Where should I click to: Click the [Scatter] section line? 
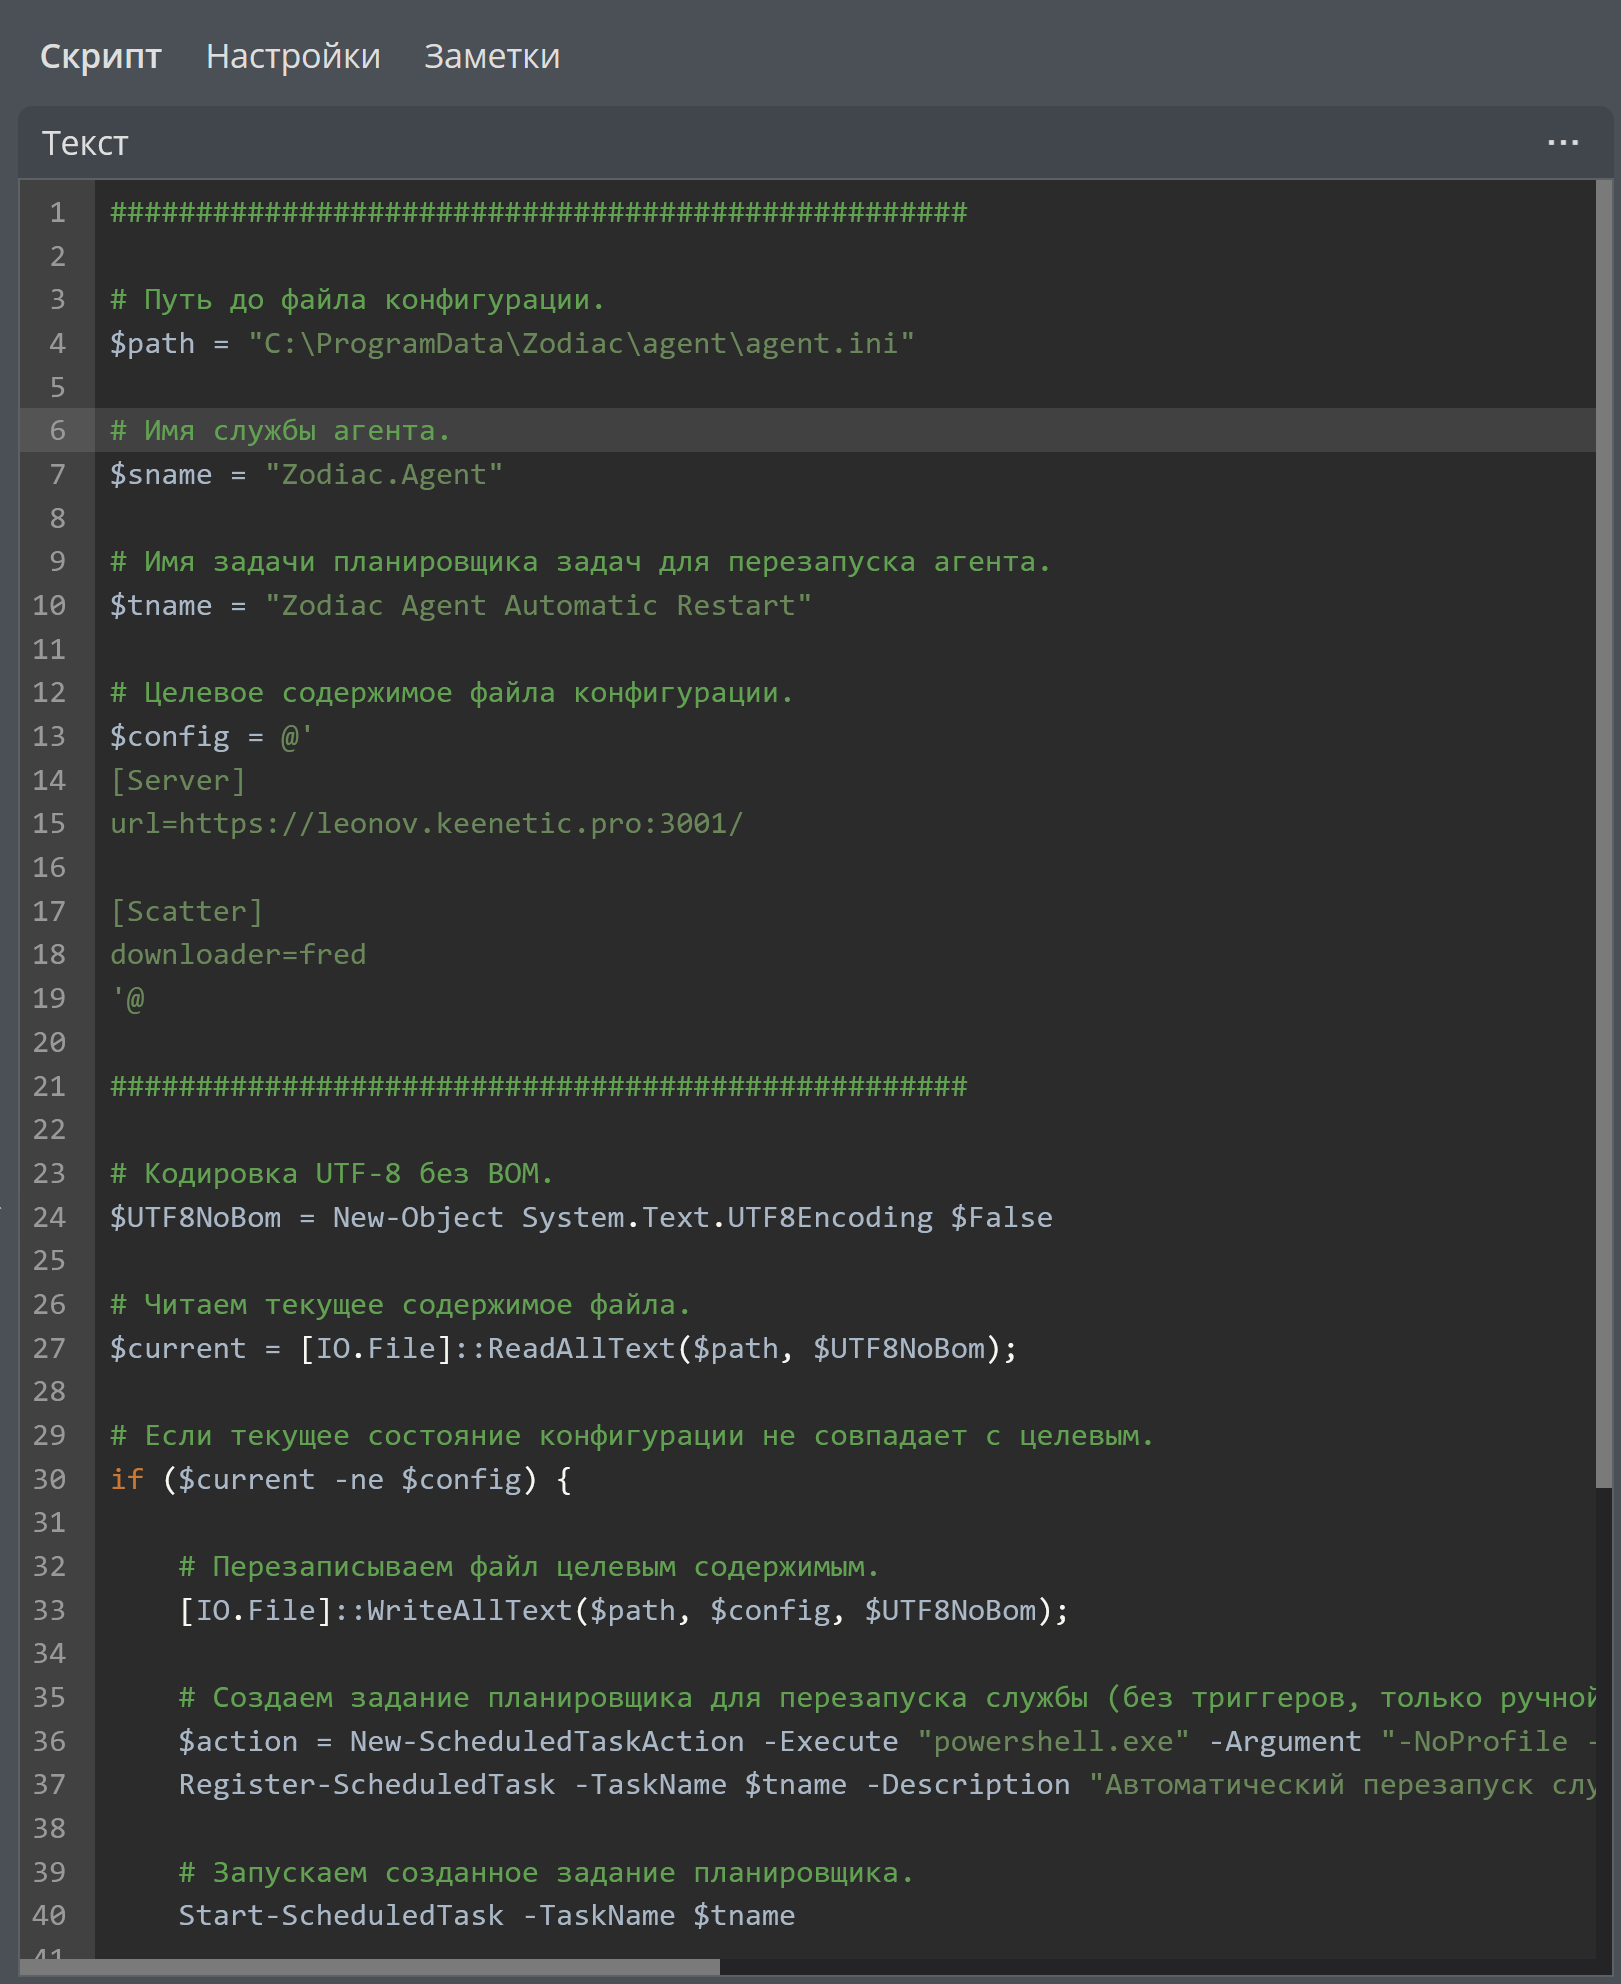(186, 912)
